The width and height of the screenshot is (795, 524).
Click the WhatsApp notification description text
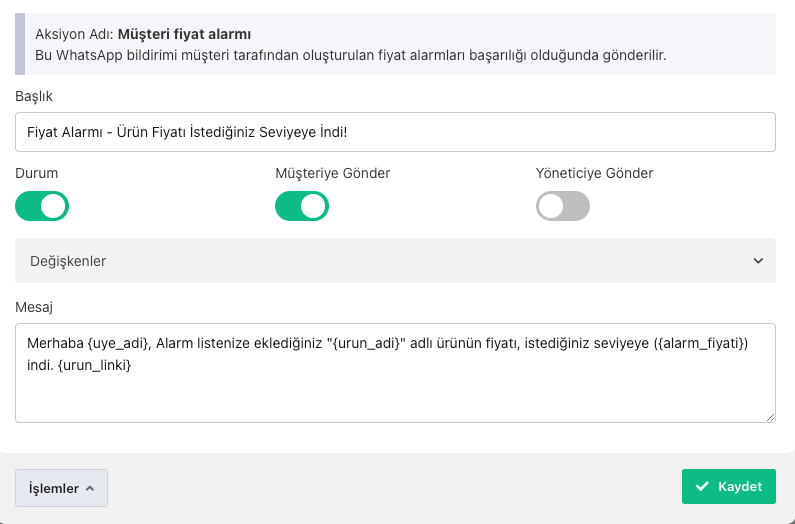[350, 54]
